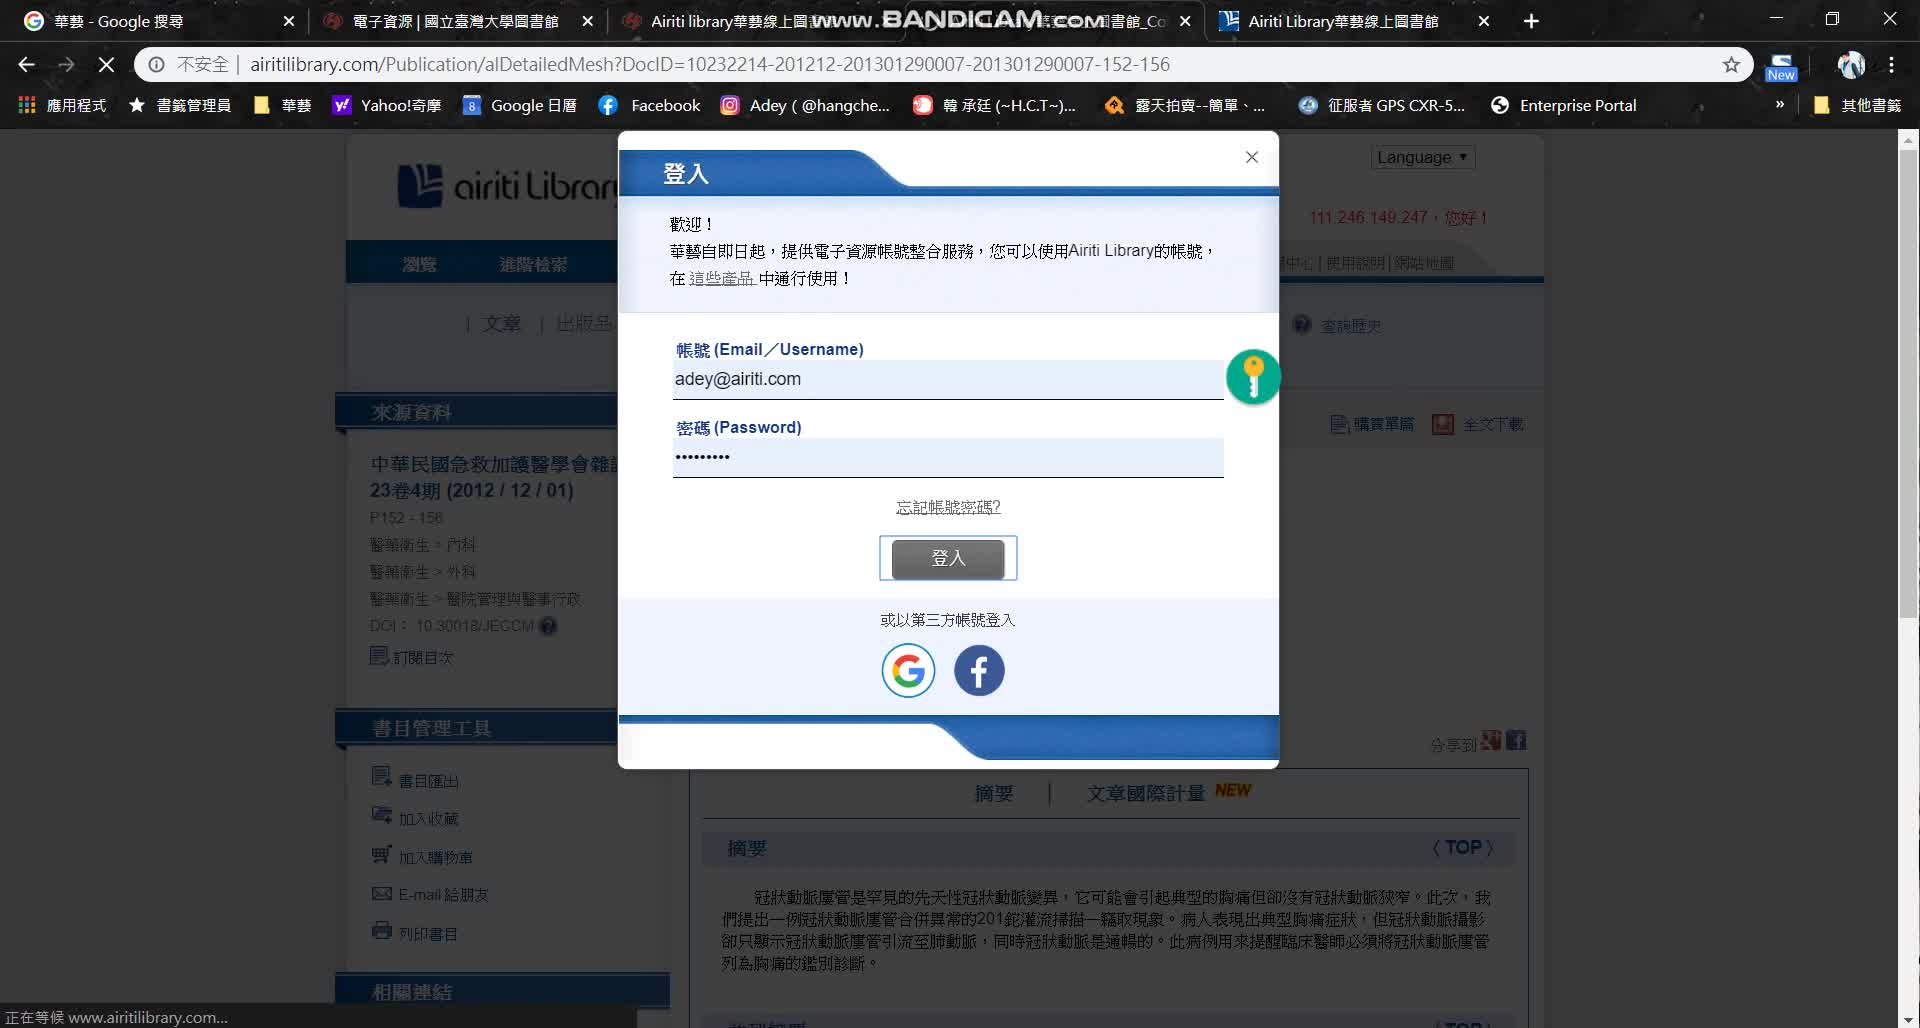Click the airiti Library logo
This screenshot has height=1028, width=1920.
click(x=507, y=186)
